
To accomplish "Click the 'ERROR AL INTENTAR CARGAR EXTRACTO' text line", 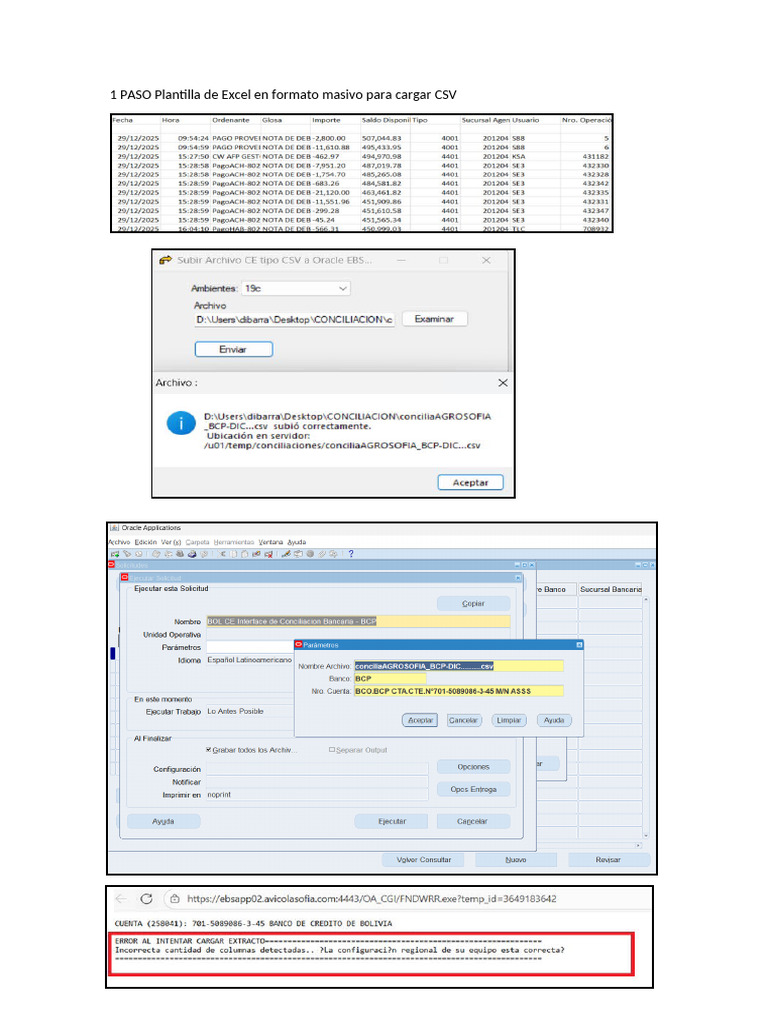I will (190, 941).
